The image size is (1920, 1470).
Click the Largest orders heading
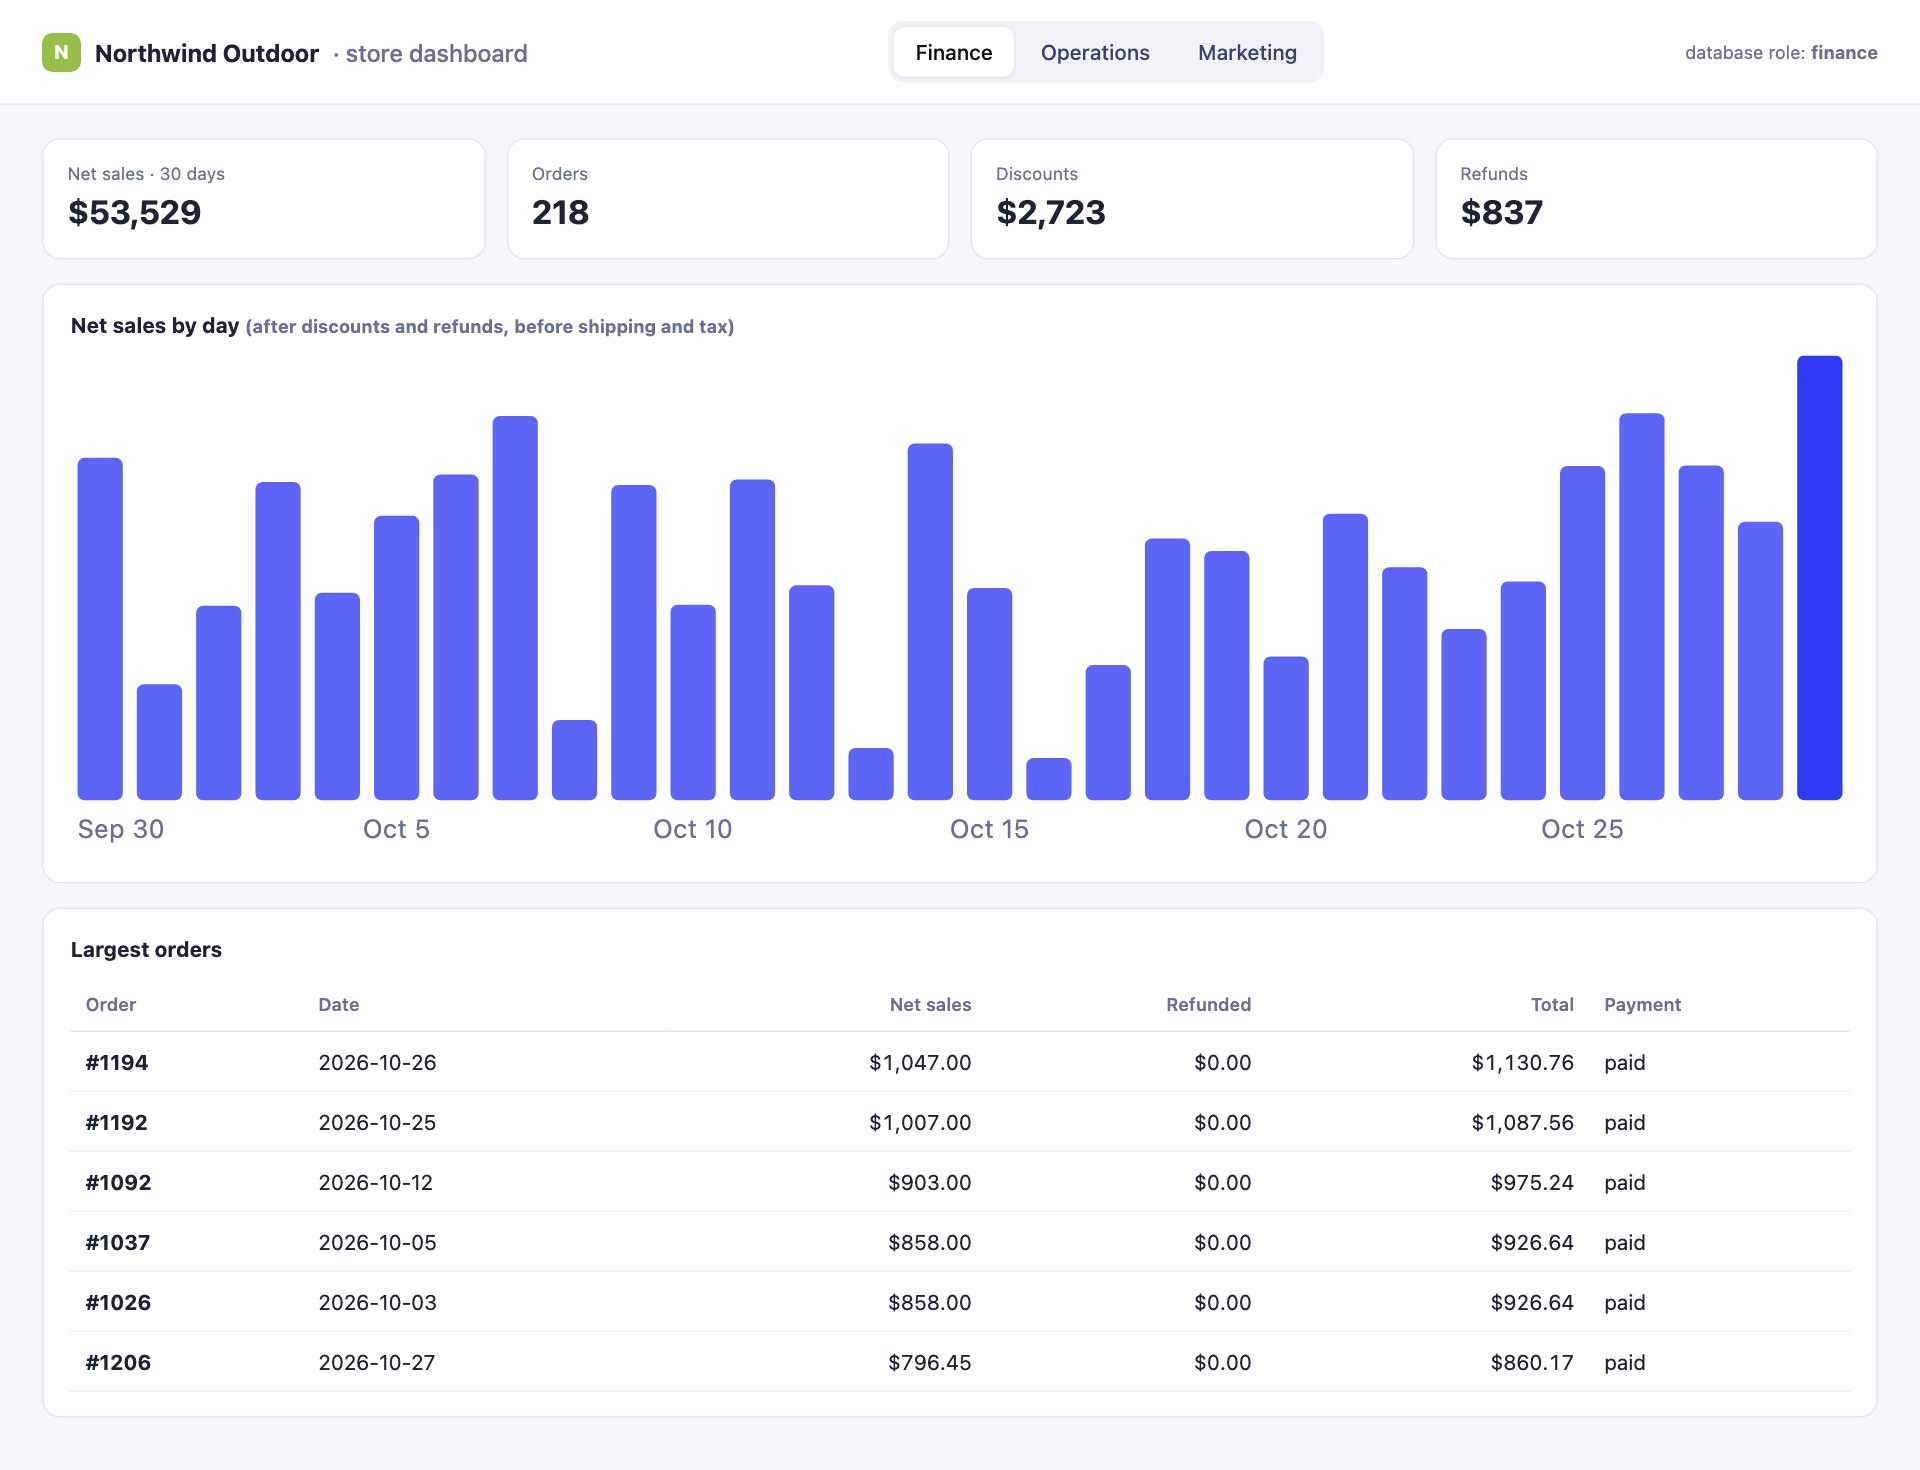146,950
